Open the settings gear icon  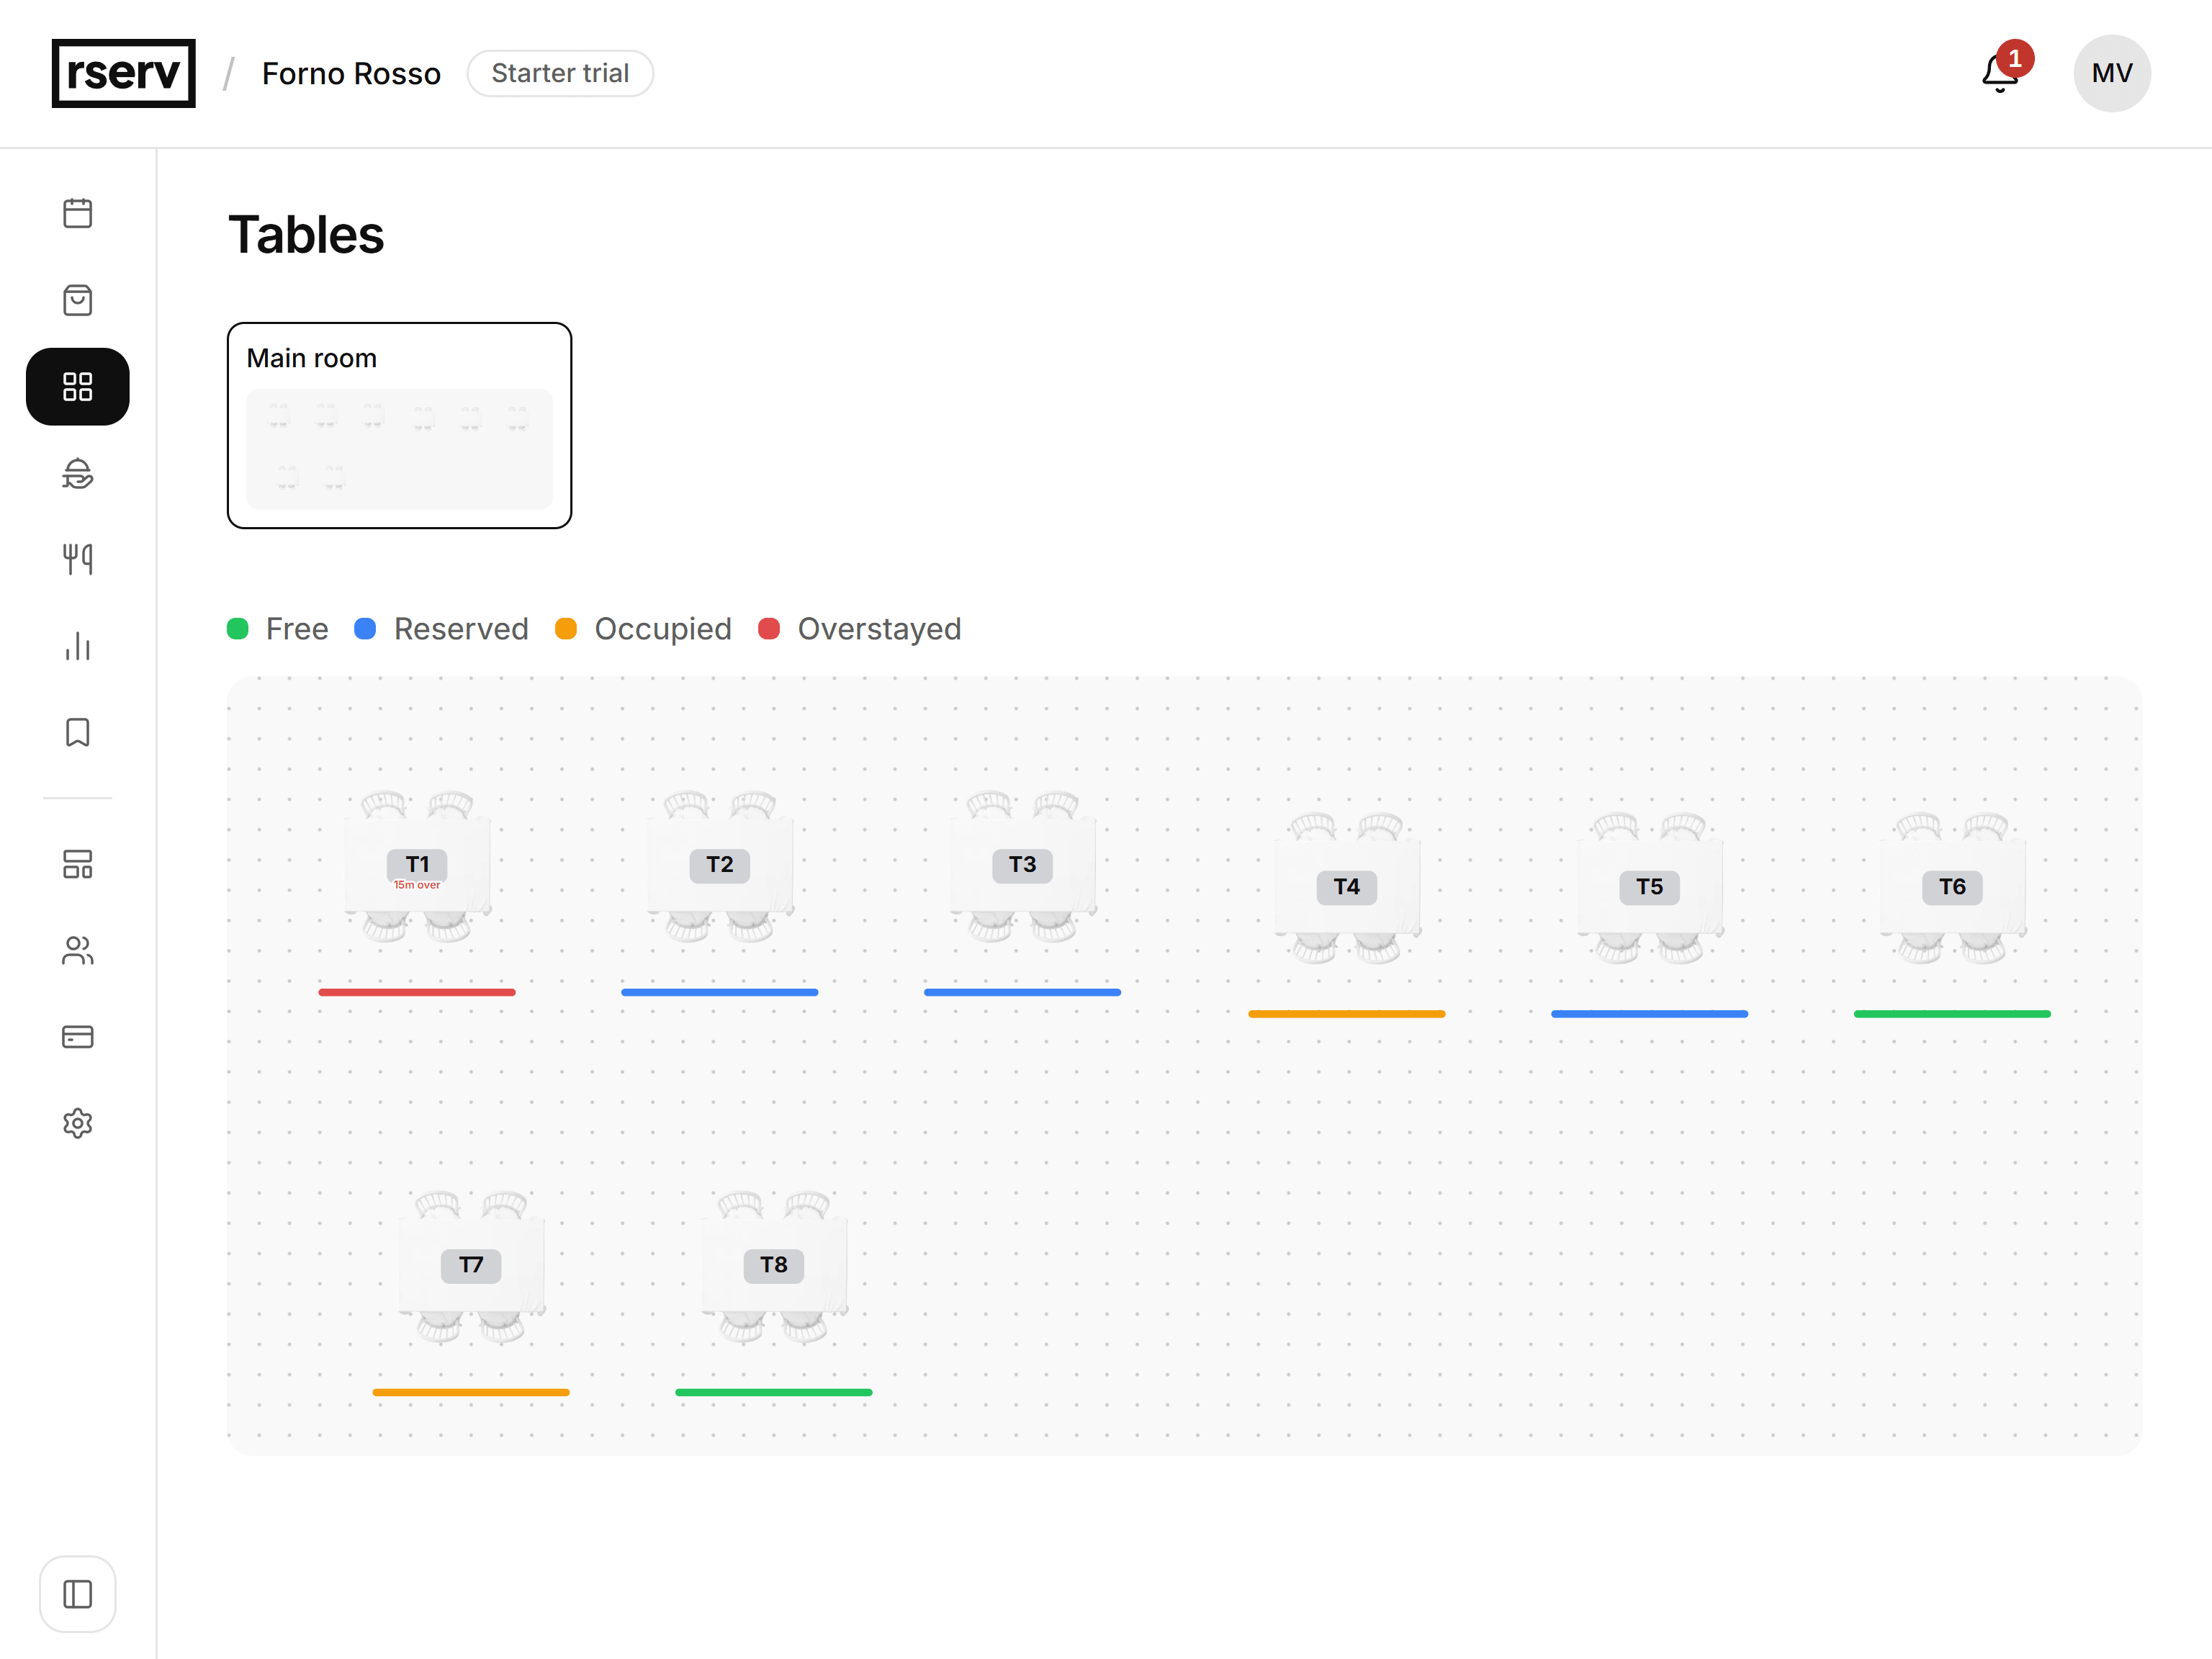(77, 1123)
